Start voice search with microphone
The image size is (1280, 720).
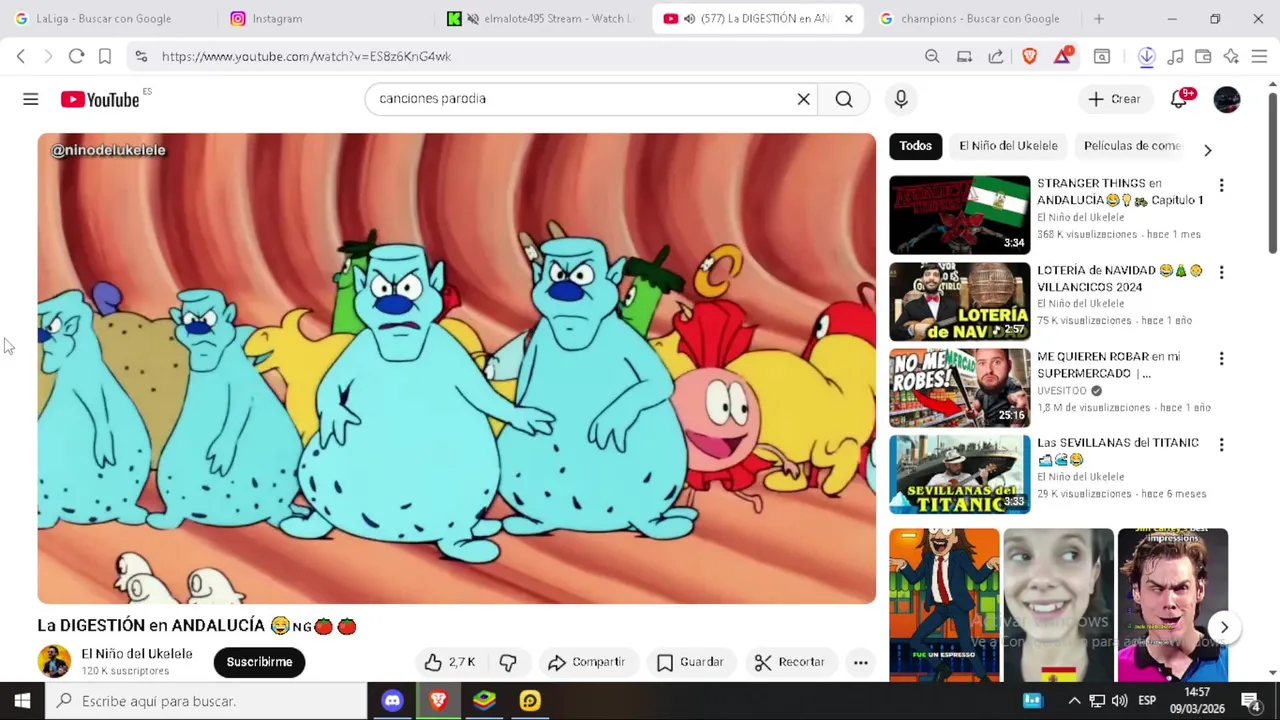[901, 99]
